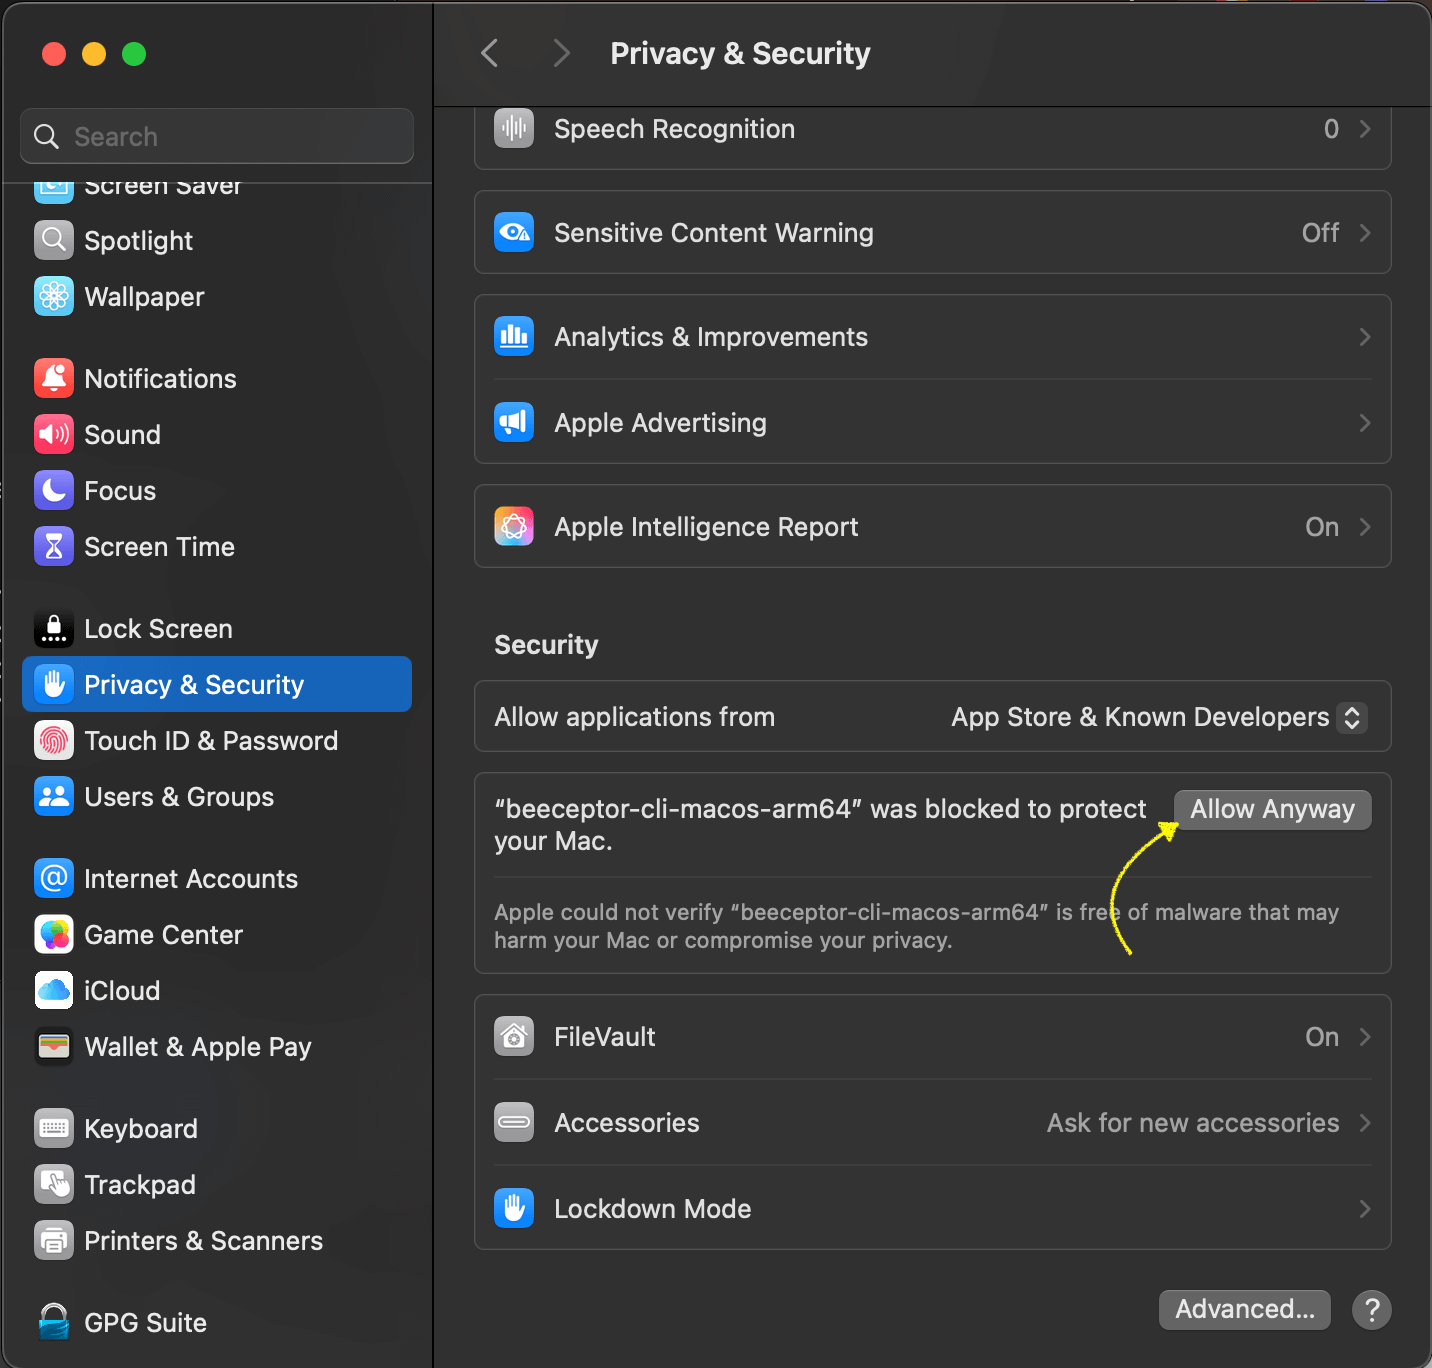Select the Sound speaker icon in sidebar
The width and height of the screenshot is (1432, 1368).
click(54, 434)
